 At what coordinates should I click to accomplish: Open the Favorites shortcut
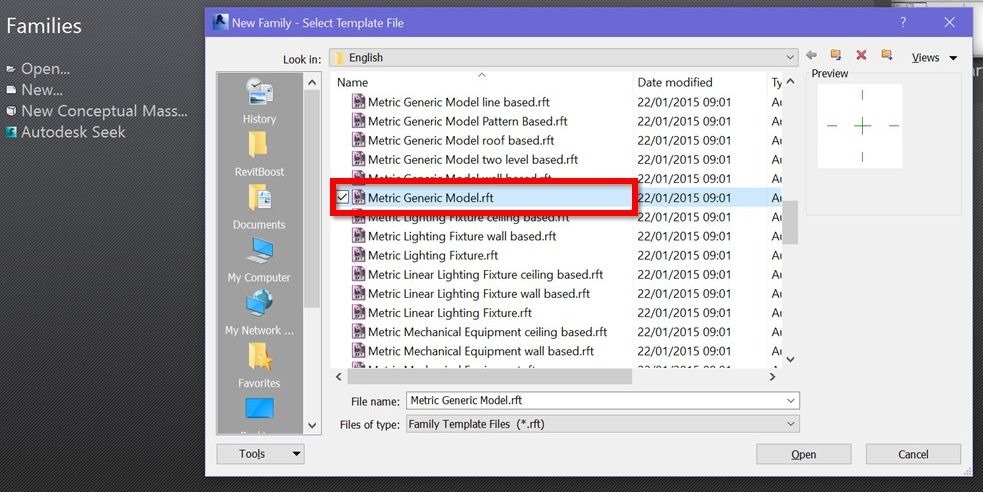[259, 366]
